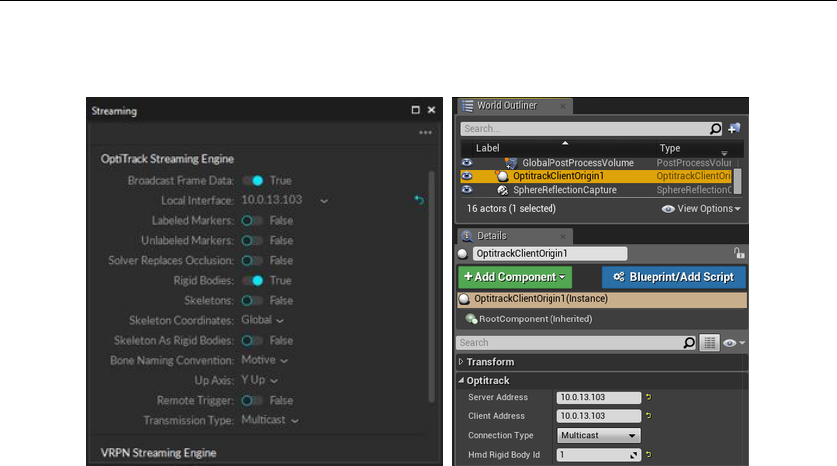Click the OptitrackClientOrigin1 actor icon in the outliner
Screen dimensions: 837x466
click(x=502, y=176)
